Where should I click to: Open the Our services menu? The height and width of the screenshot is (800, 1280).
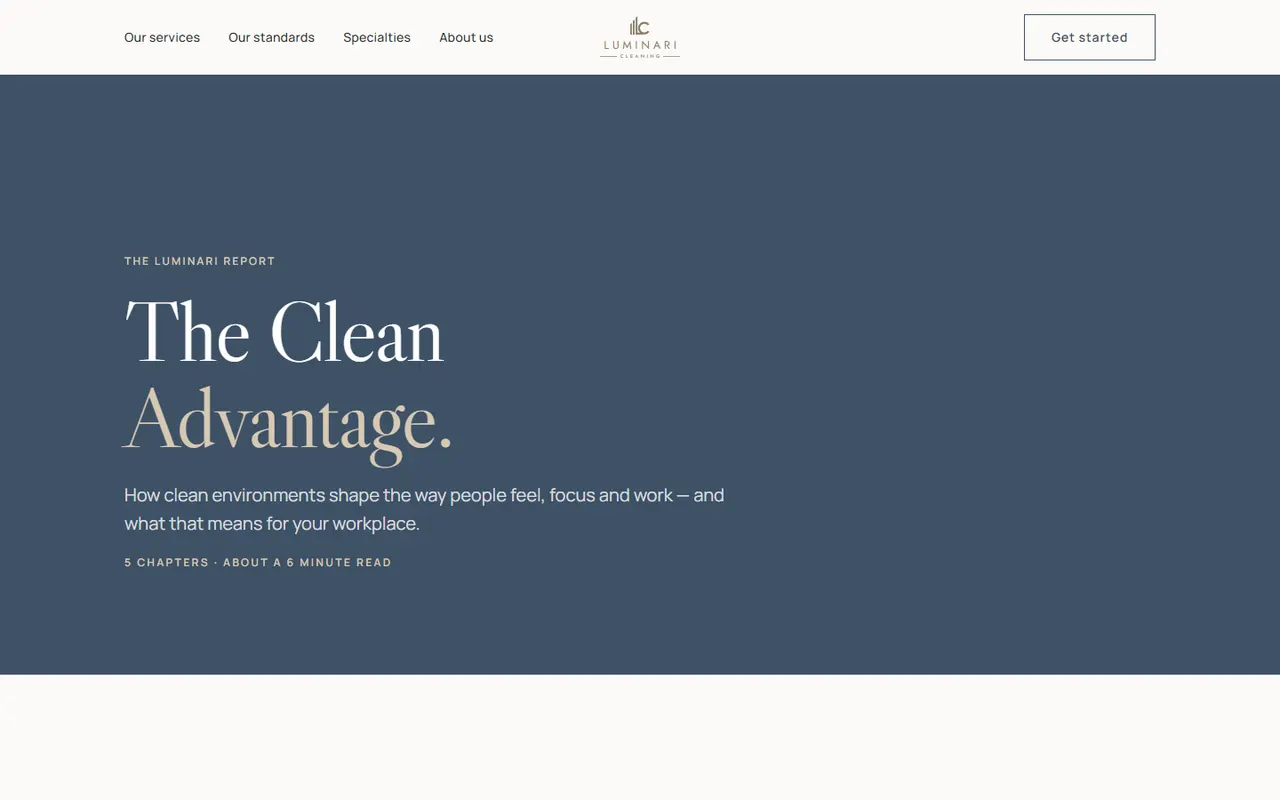coord(162,37)
